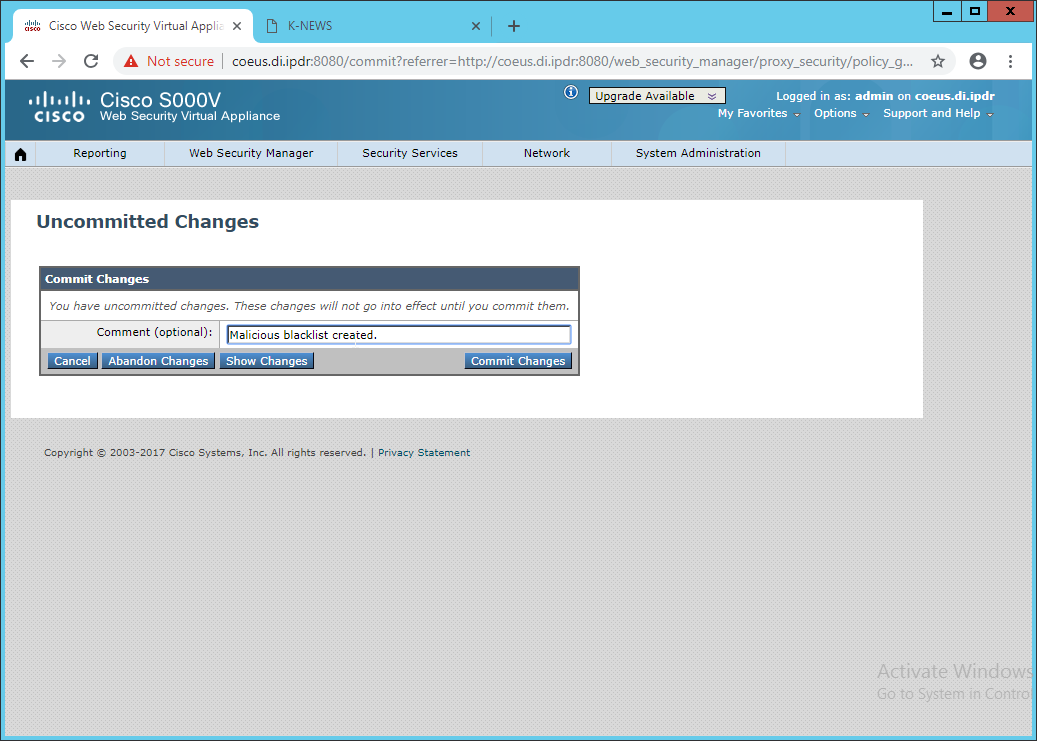Maximize the browser window
Image resolution: width=1037 pixels, height=741 pixels.
coord(974,12)
